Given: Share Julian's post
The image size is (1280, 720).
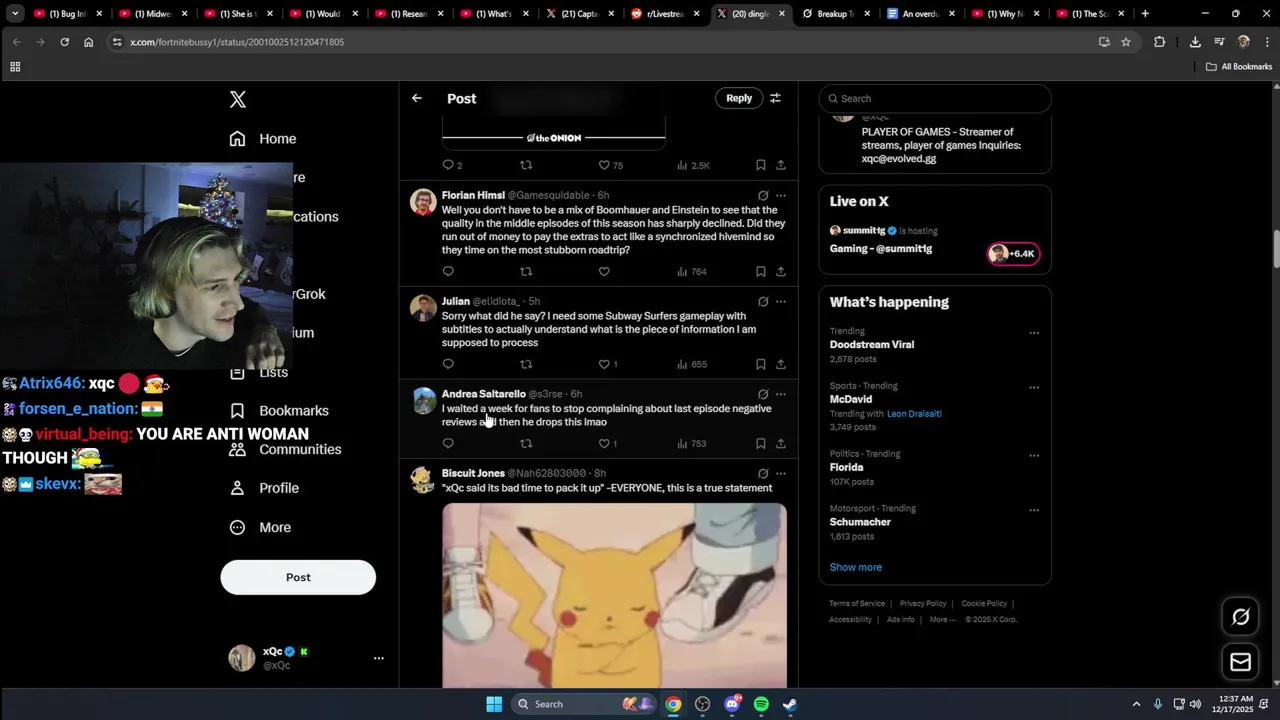Looking at the screenshot, I should click(781, 364).
